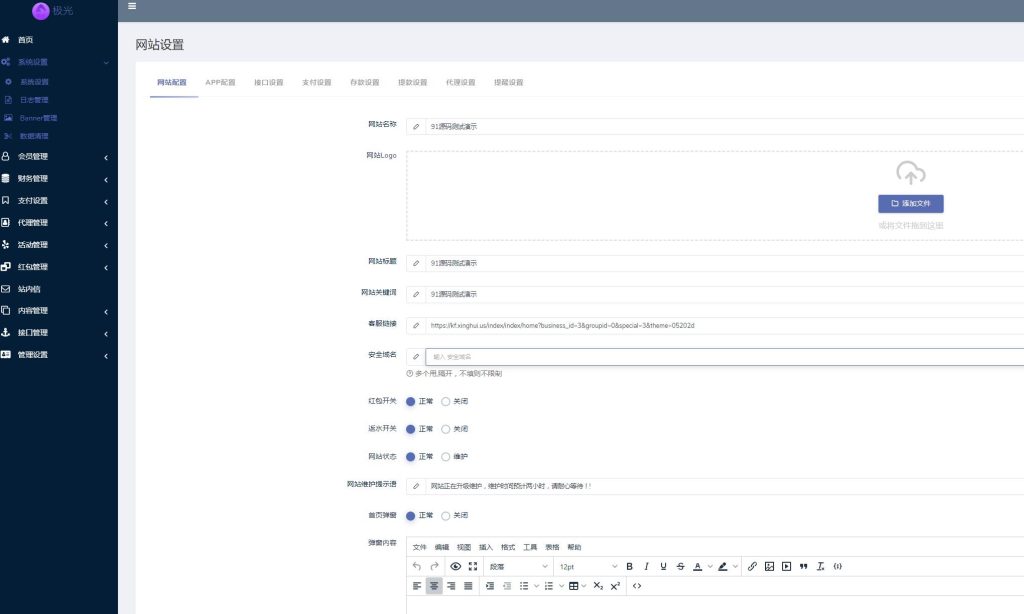Toggle bold formatting in the editor

pos(630,566)
